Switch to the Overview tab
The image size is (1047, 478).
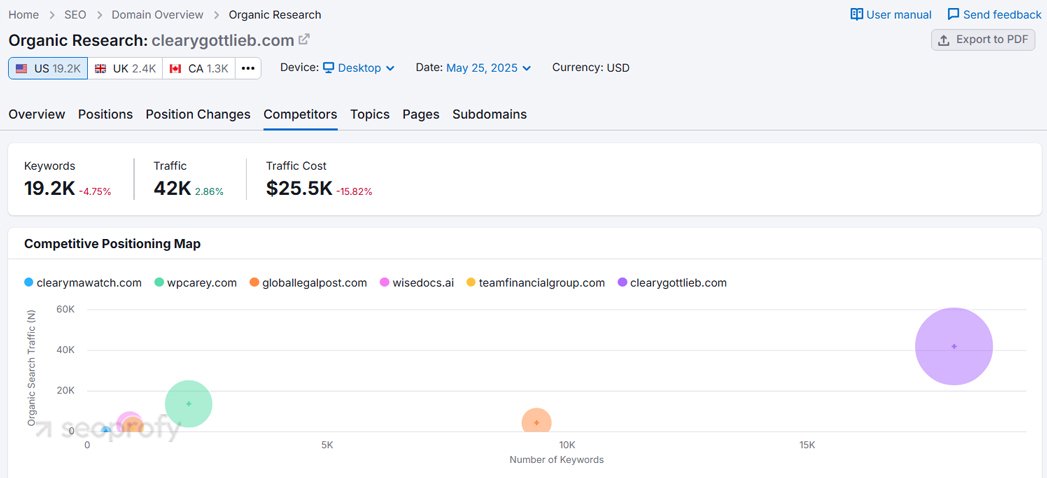(x=37, y=114)
